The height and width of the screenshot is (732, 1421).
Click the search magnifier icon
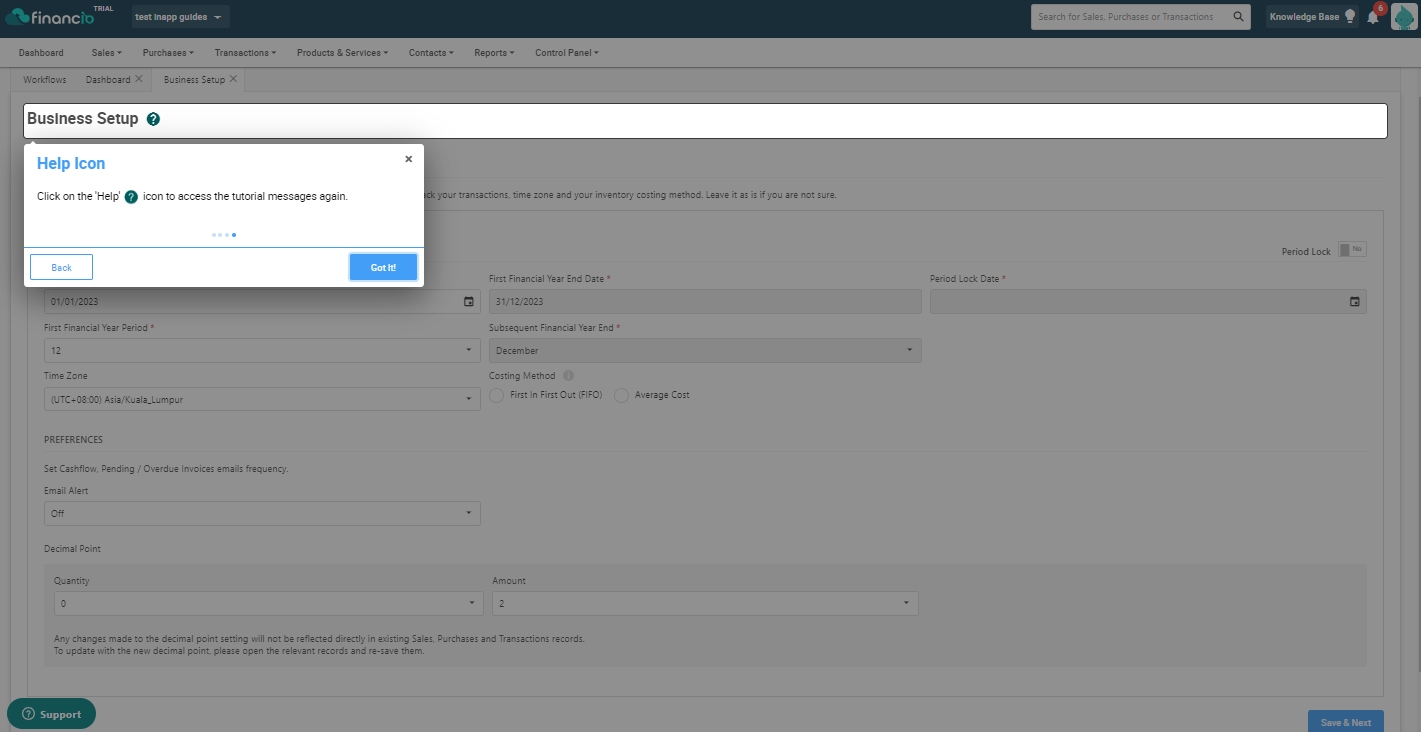(1238, 17)
